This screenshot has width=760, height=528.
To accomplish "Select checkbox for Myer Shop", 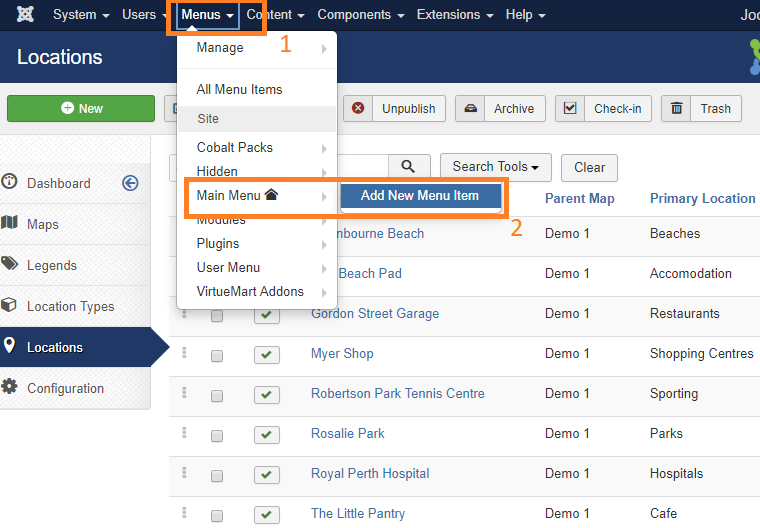I will 217,356.
